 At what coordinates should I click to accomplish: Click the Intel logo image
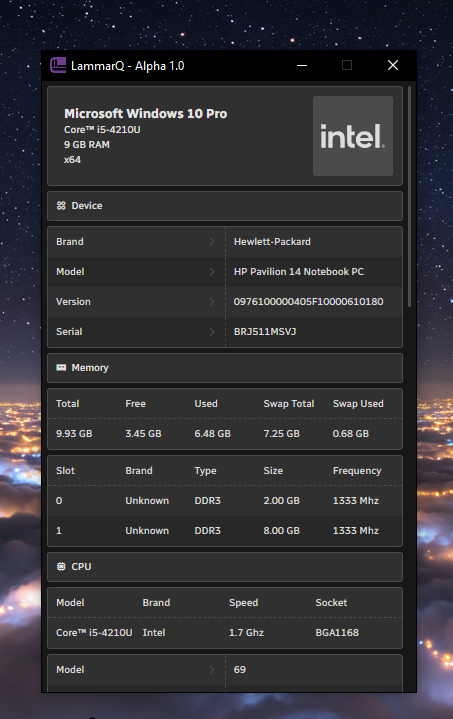pos(353,136)
